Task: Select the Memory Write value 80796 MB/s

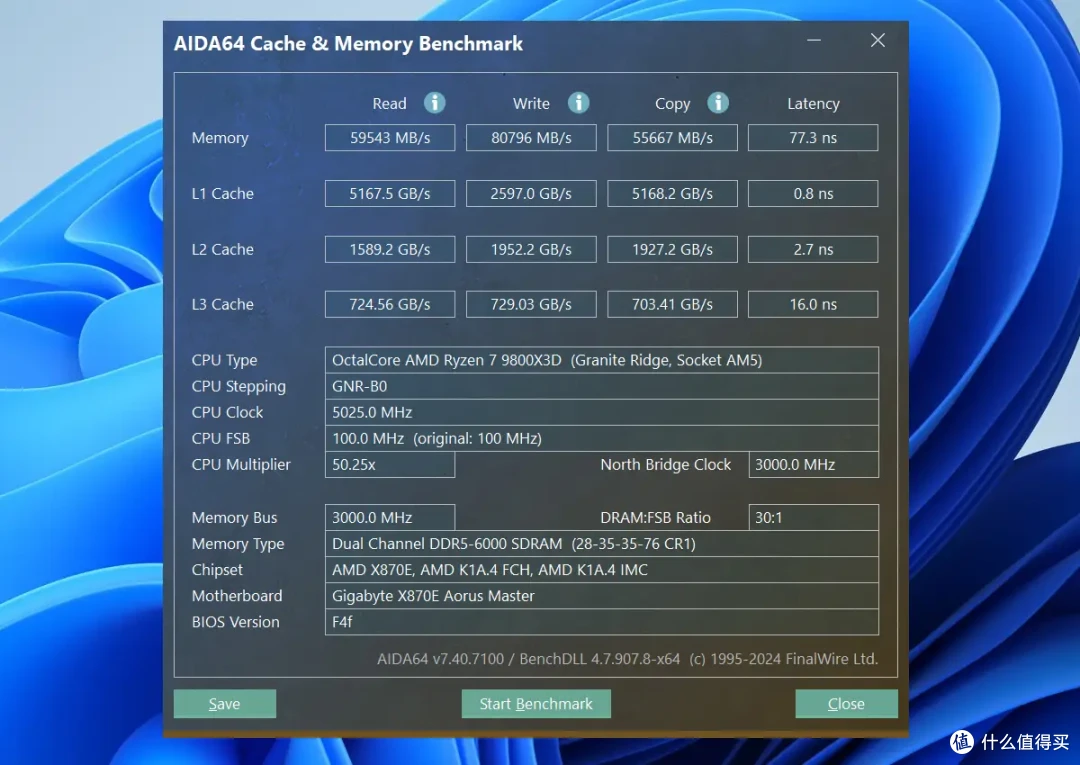Action: coord(531,138)
